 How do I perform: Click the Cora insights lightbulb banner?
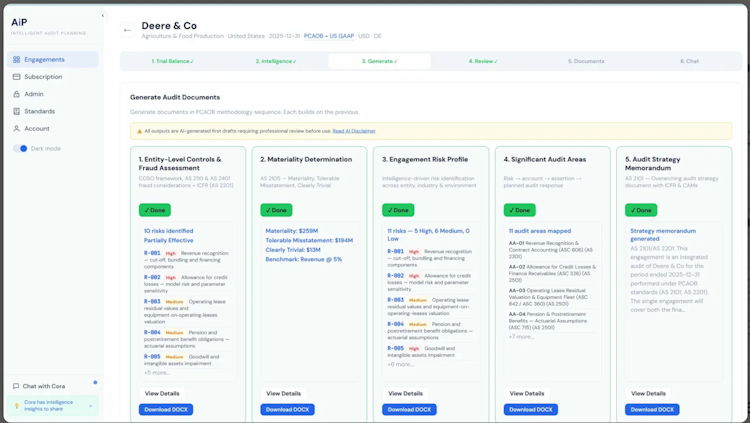coord(53,405)
